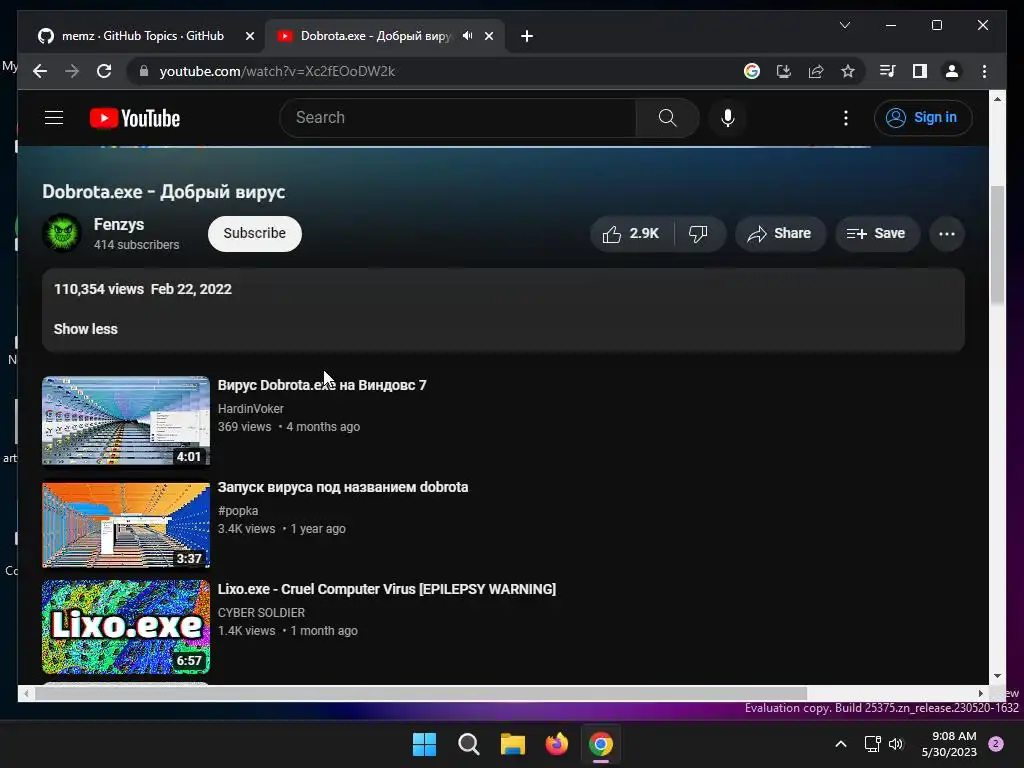Open Chrome side panel
The width and height of the screenshot is (1024, 768).
(920, 71)
